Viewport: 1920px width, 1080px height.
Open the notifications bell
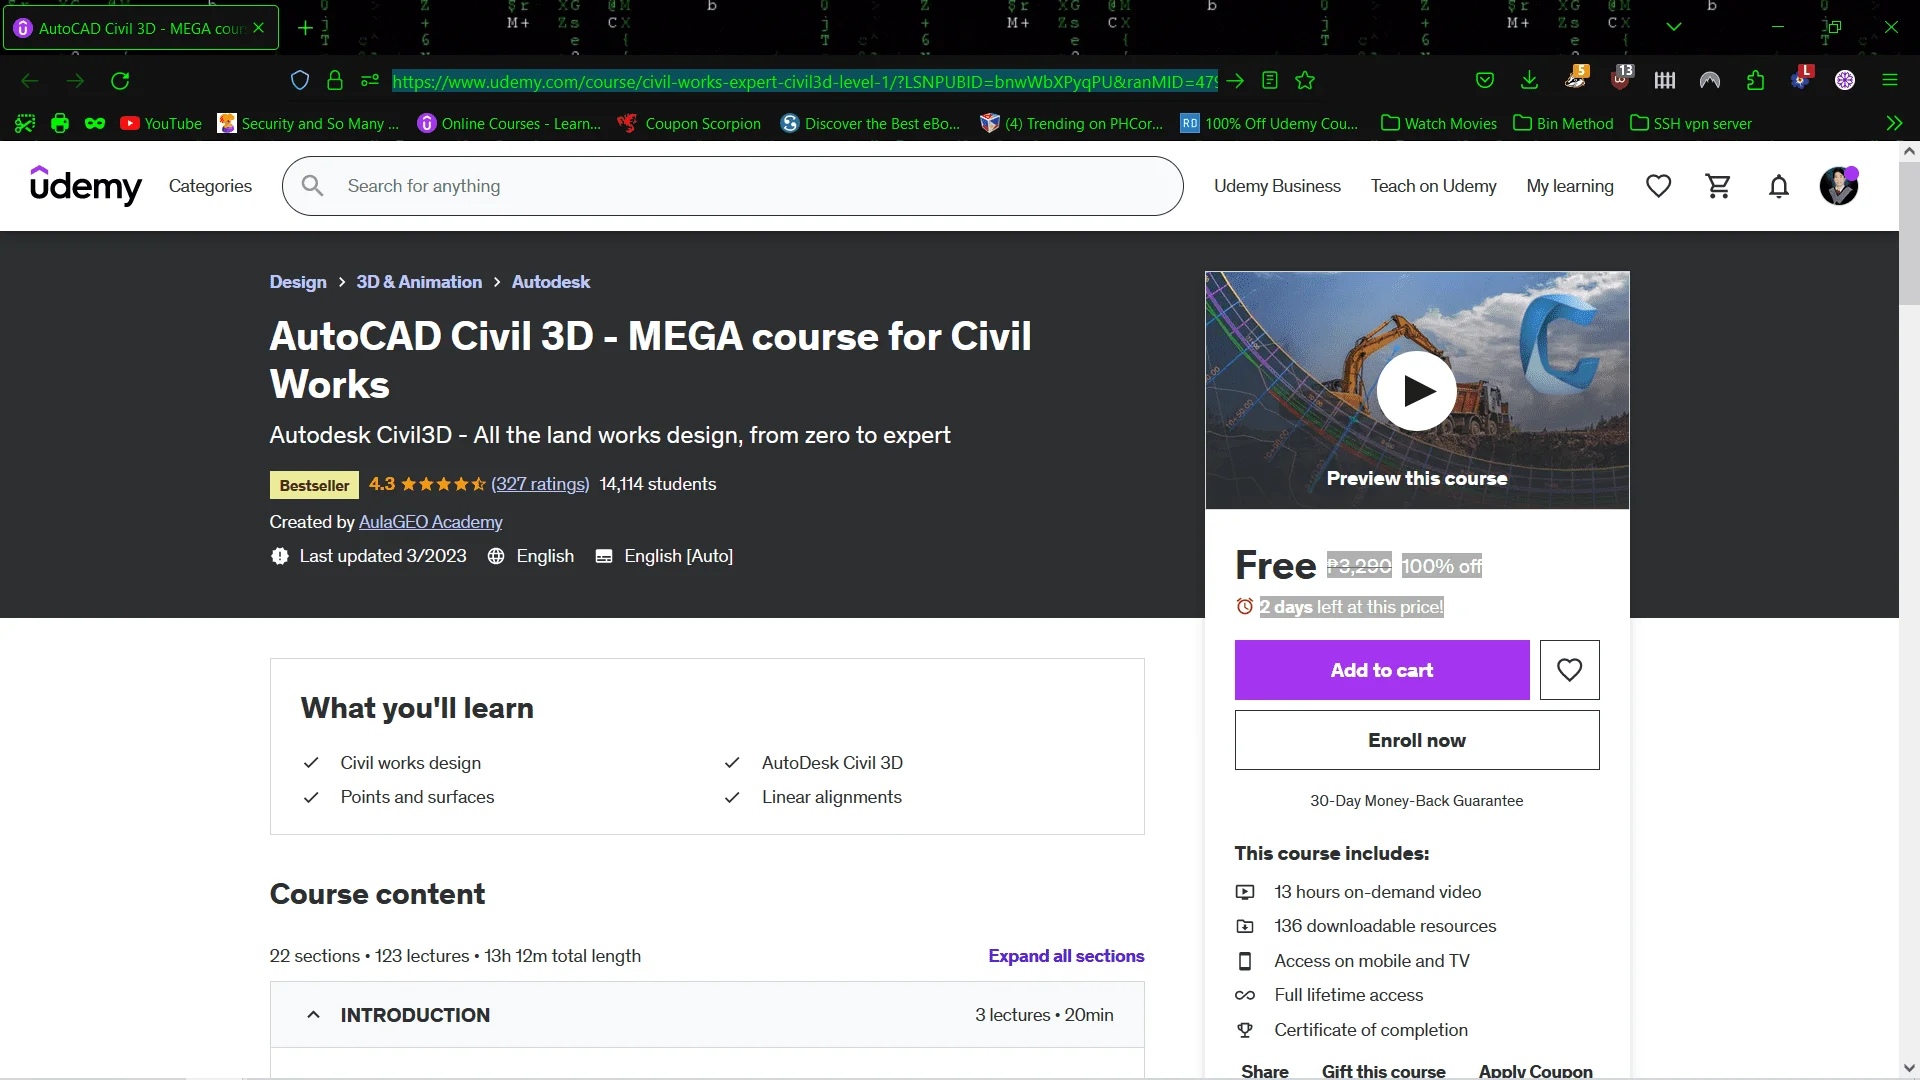1779,186
